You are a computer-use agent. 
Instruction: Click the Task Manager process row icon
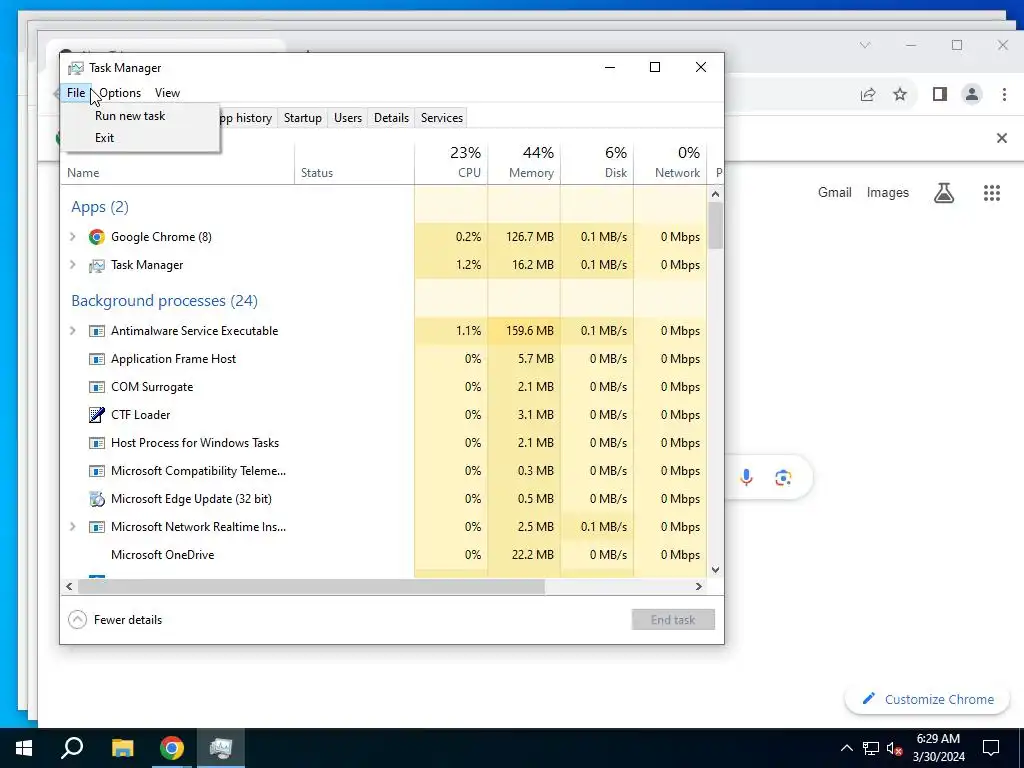pyautogui.click(x=97, y=265)
